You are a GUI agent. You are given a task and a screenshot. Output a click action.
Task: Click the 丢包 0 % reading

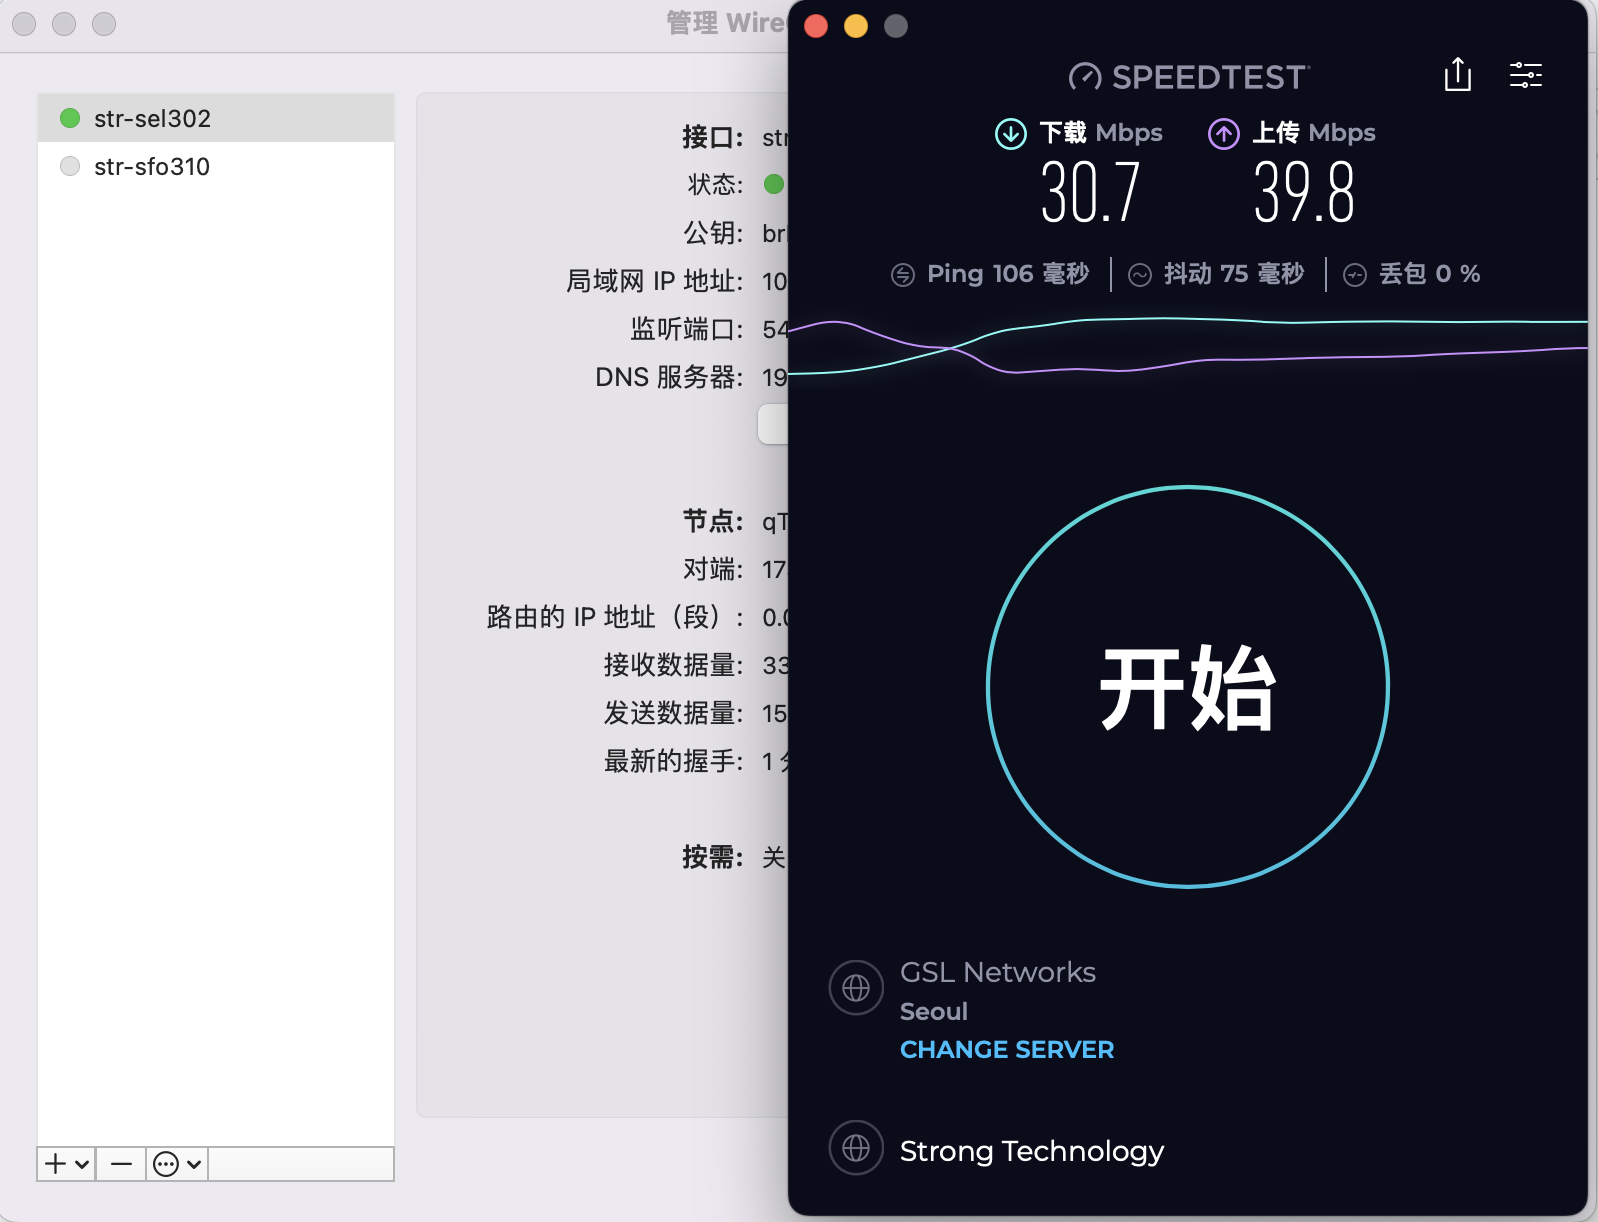point(1430,274)
